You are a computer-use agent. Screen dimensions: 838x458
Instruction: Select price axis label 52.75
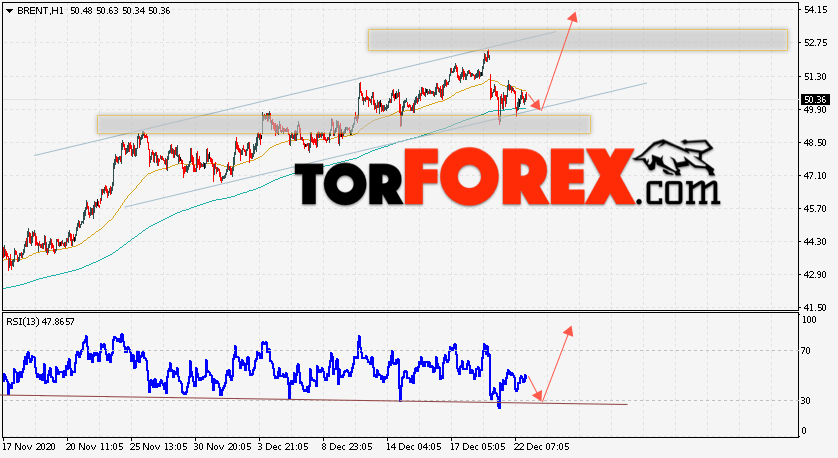tap(816, 43)
